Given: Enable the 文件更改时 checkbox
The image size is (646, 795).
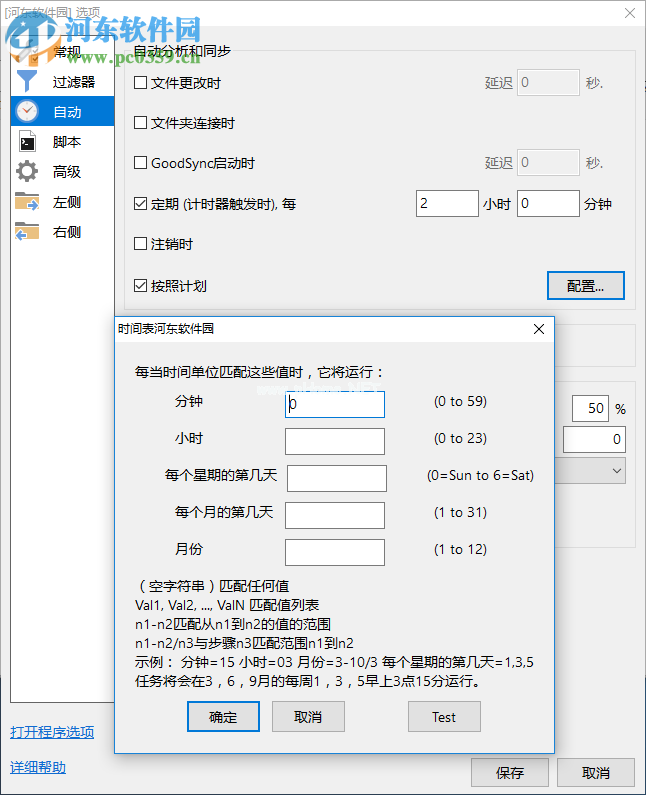Looking at the screenshot, I should [141, 82].
